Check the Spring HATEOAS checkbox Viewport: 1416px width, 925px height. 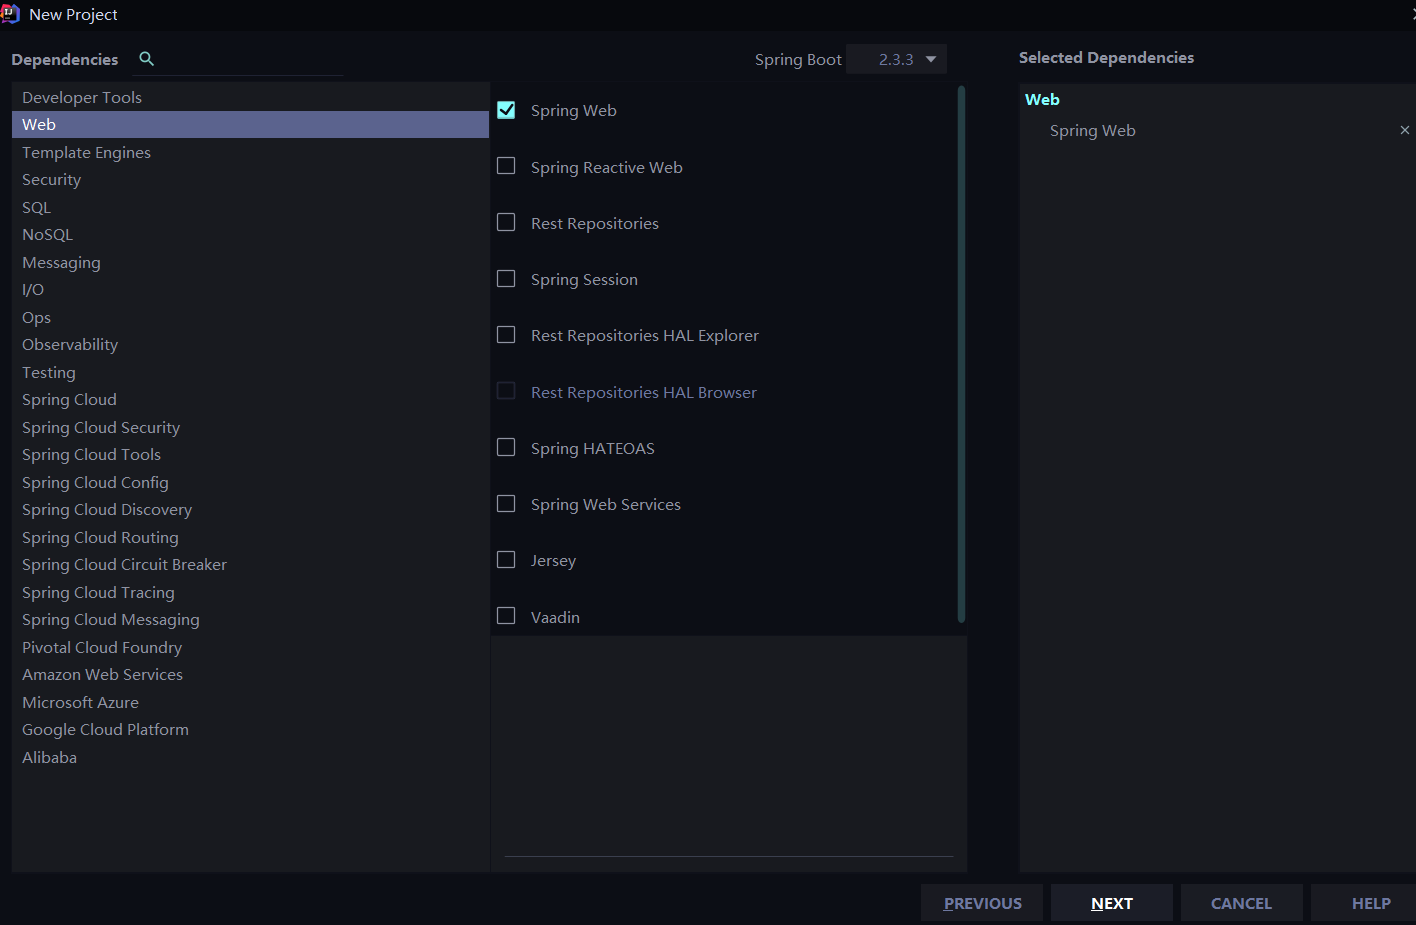coord(506,447)
